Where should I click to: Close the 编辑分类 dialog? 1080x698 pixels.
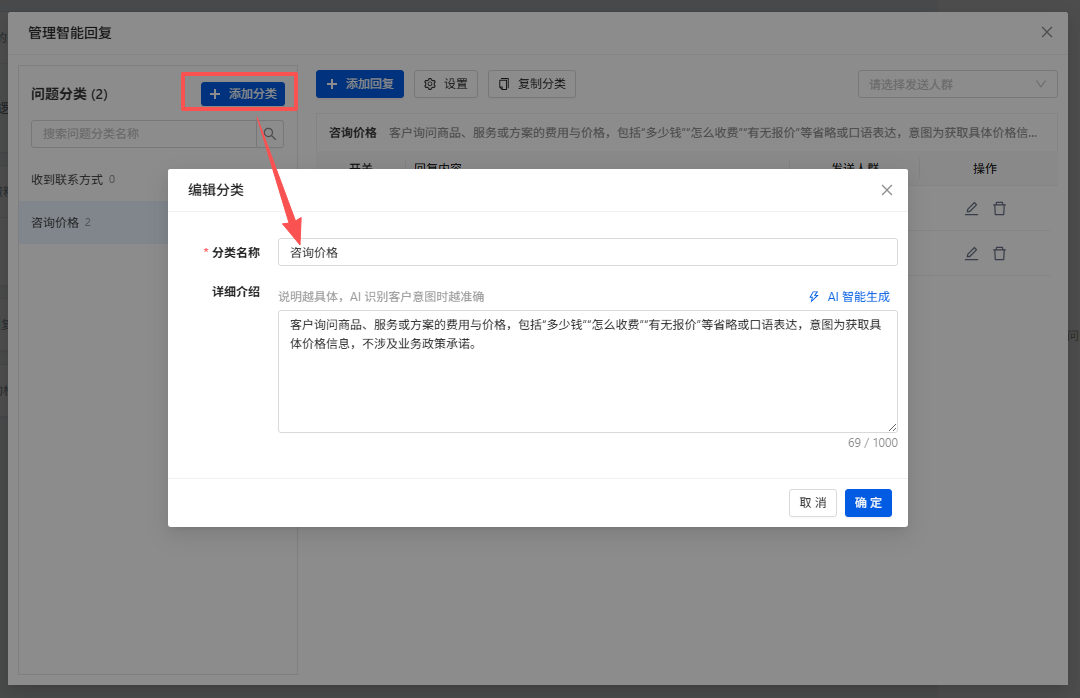[x=886, y=190]
